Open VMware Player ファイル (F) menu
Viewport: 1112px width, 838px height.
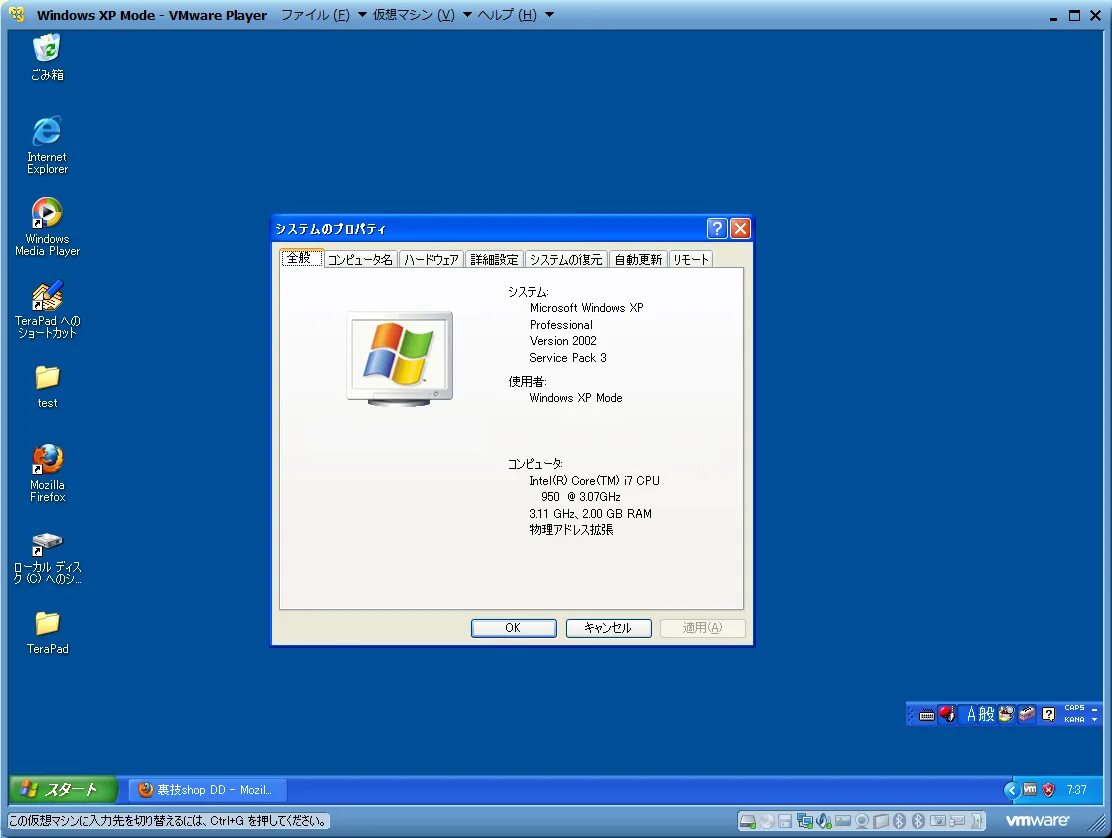pos(315,15)
